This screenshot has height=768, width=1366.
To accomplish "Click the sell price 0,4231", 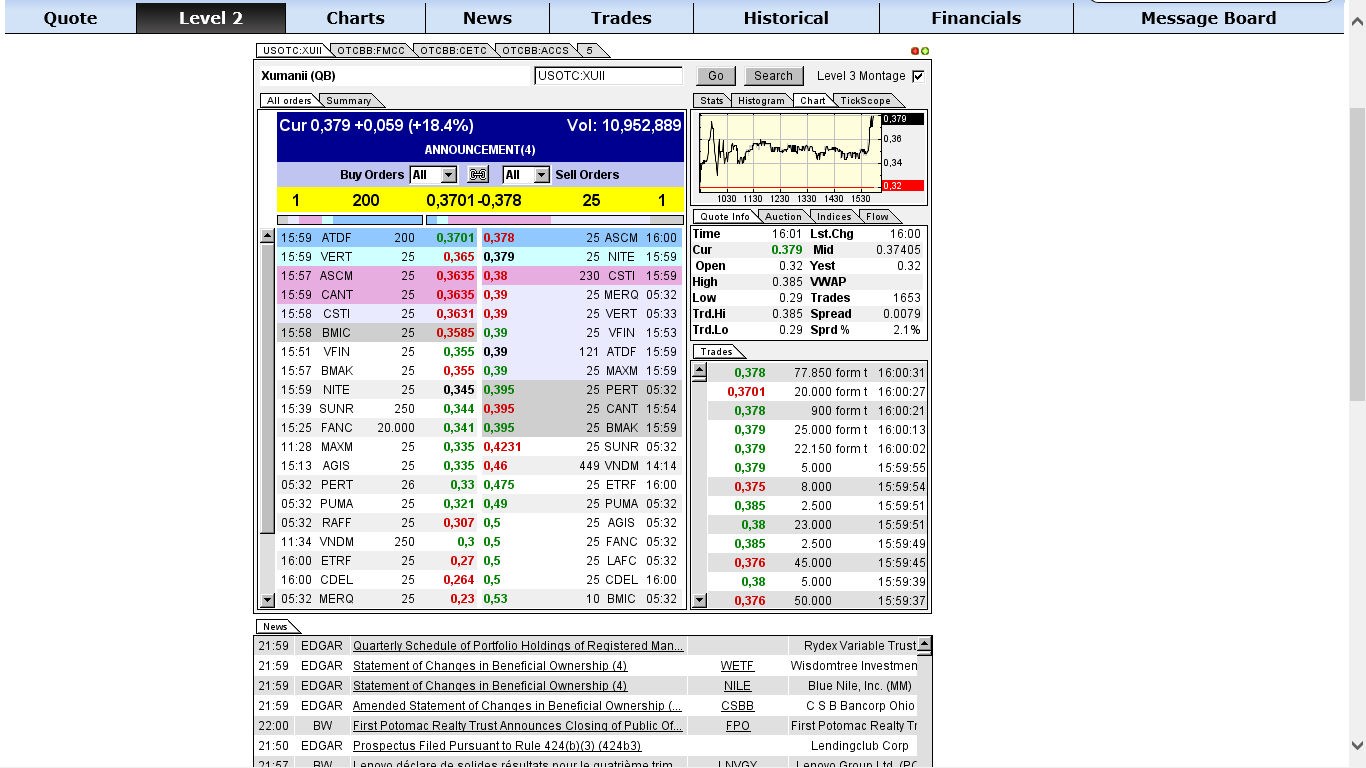I will coord(502,447).
